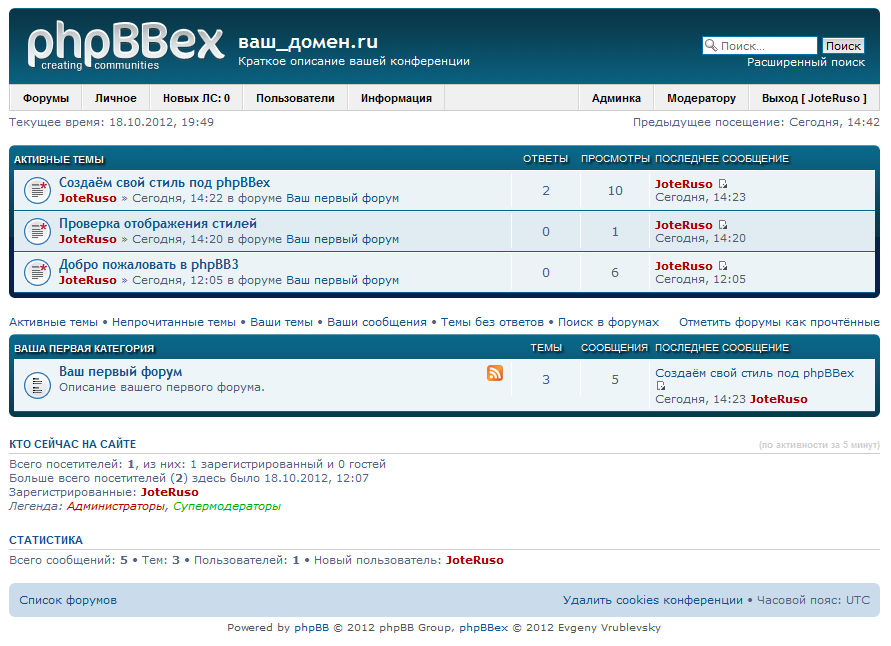891x646 pixels.
Task: Go to last post icon for Проверка отображения стилей
Action: coord(723,225)
